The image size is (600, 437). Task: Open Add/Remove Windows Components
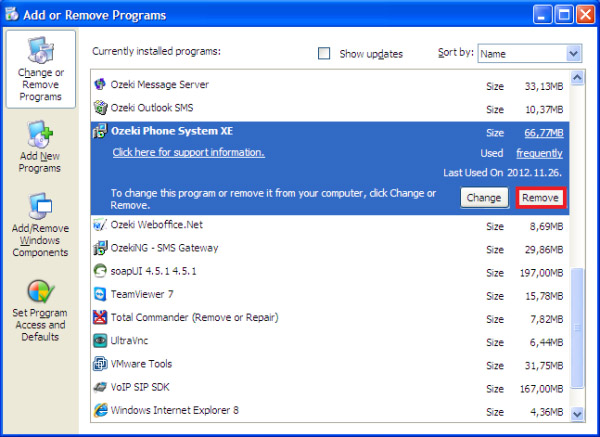[x=40, y=225]
